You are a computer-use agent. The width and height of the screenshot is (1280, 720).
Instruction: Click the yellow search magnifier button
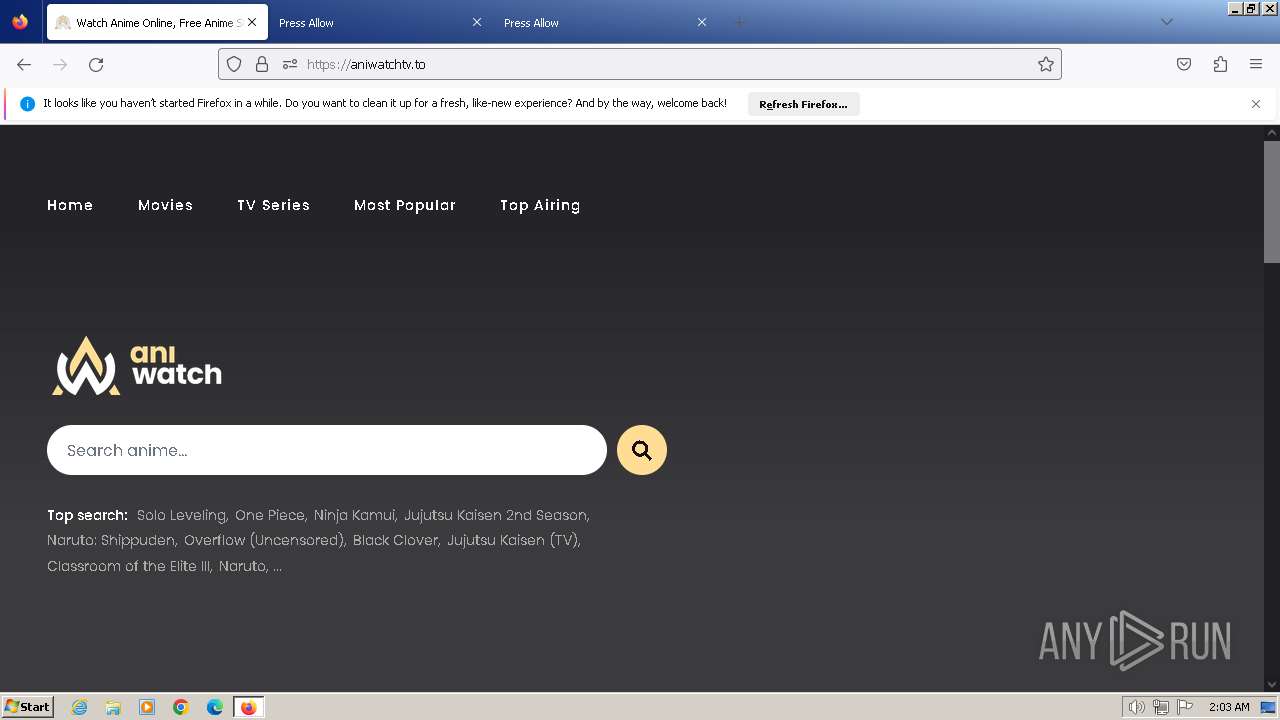coord(642,450)
